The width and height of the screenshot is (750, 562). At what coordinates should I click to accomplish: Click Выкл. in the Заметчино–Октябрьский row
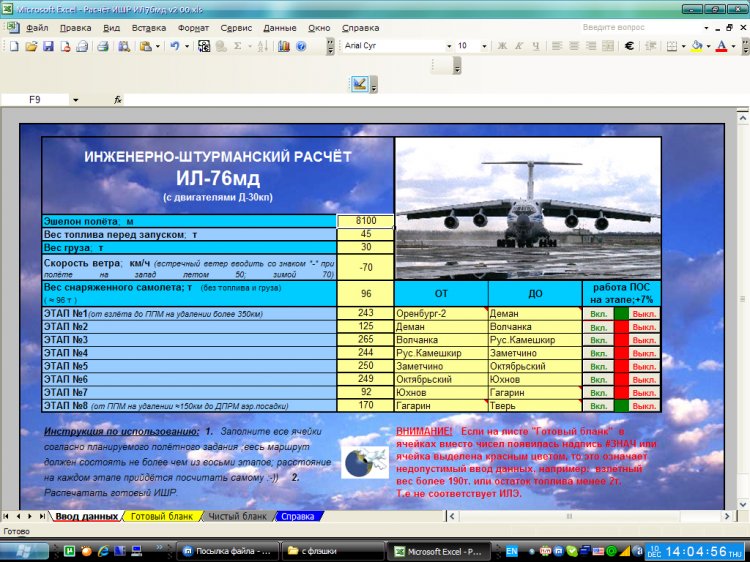pyautogui.click(x=644, y=366)
